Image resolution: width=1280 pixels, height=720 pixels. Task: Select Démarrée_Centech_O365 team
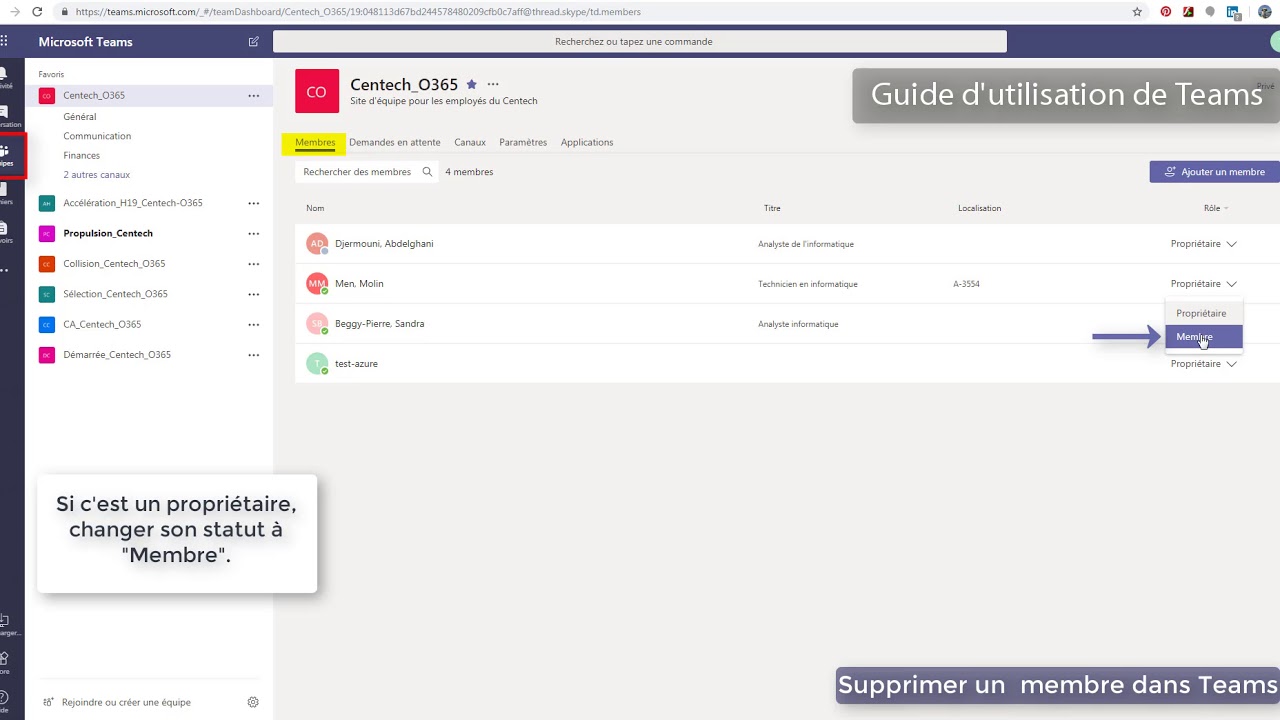[117, 355]
